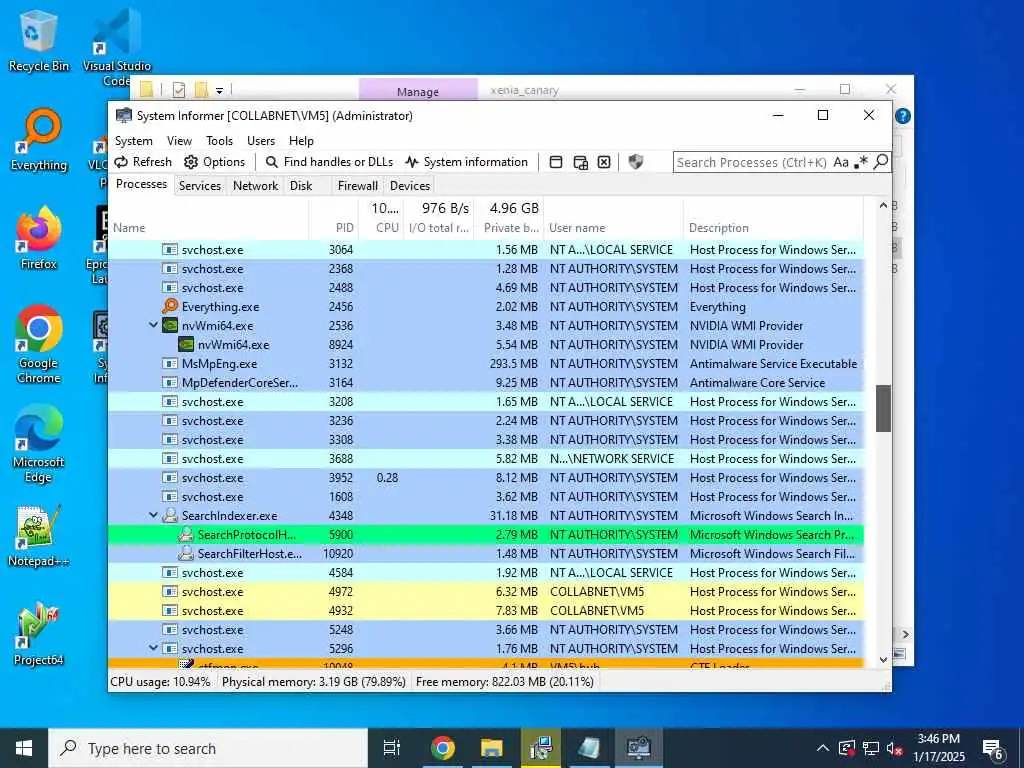Click the SearchIndexer.exe process icon
The height and width of the screenshot is (768, 1024).
(170, 515)
